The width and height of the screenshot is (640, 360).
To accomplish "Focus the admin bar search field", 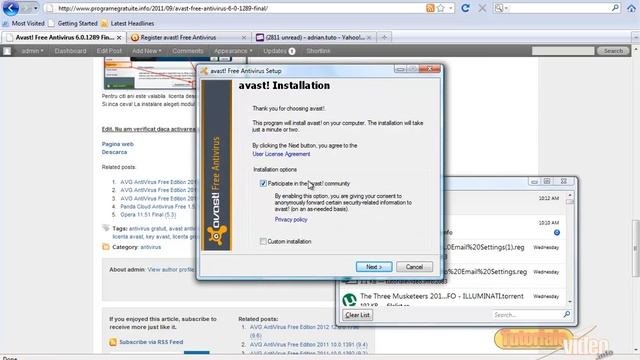I will [x=563, y=51].
